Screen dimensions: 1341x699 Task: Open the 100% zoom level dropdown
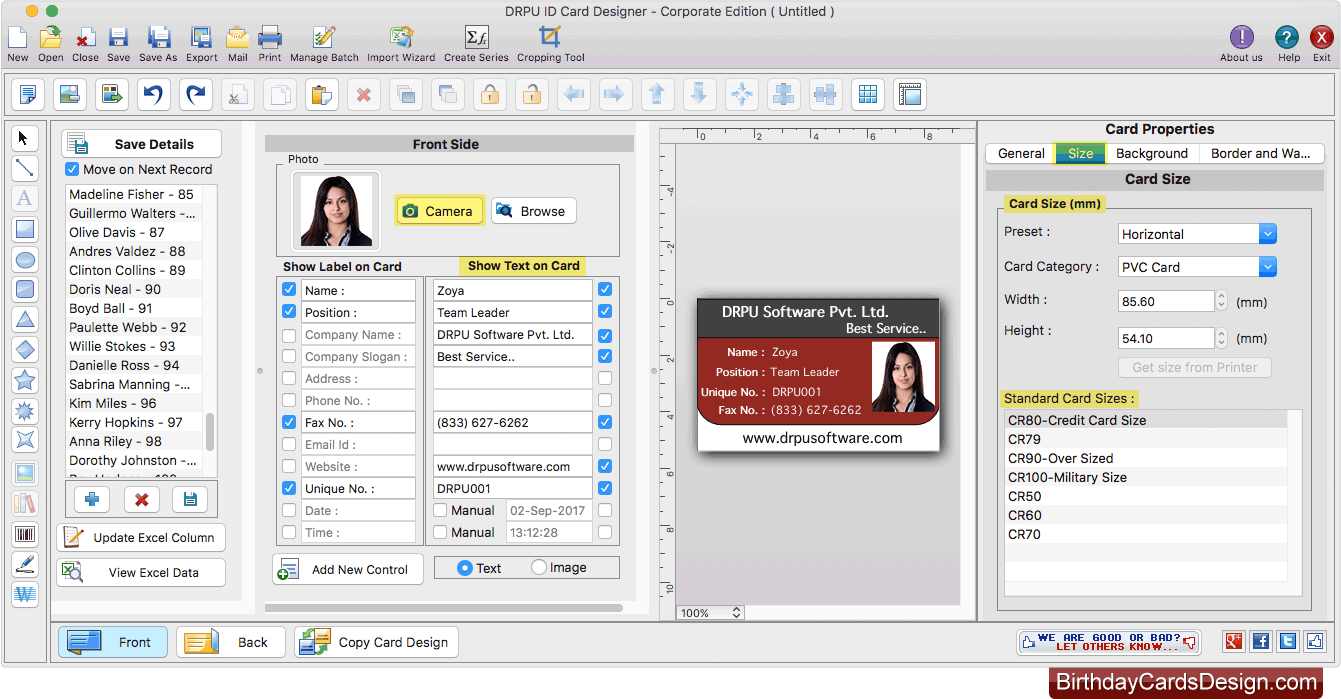click(710, 613)
